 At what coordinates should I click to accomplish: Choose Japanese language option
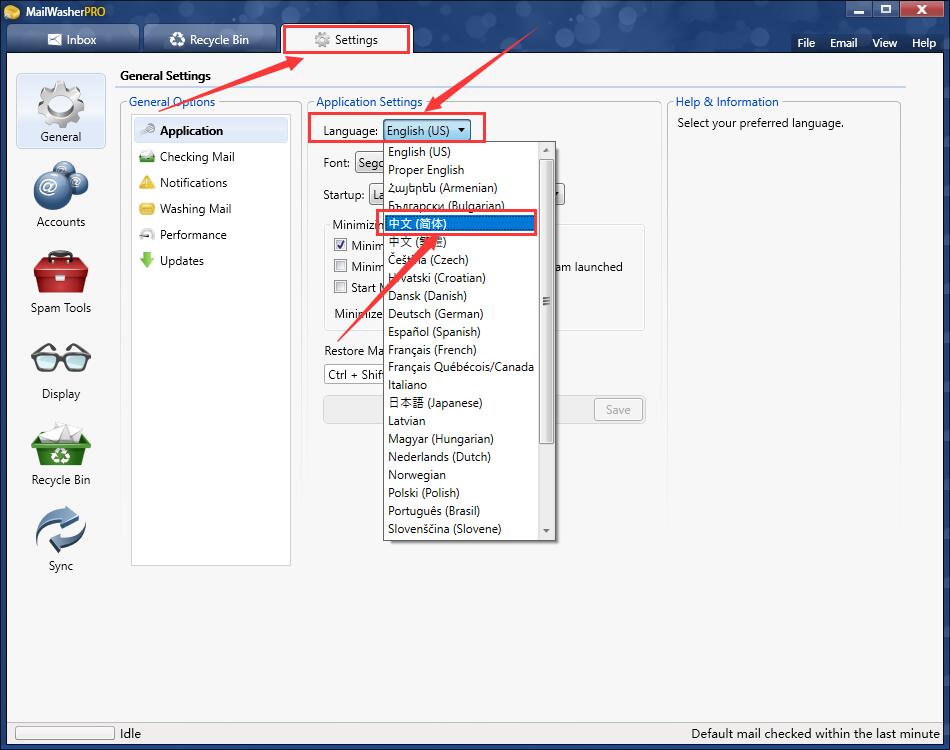[461, 403]
